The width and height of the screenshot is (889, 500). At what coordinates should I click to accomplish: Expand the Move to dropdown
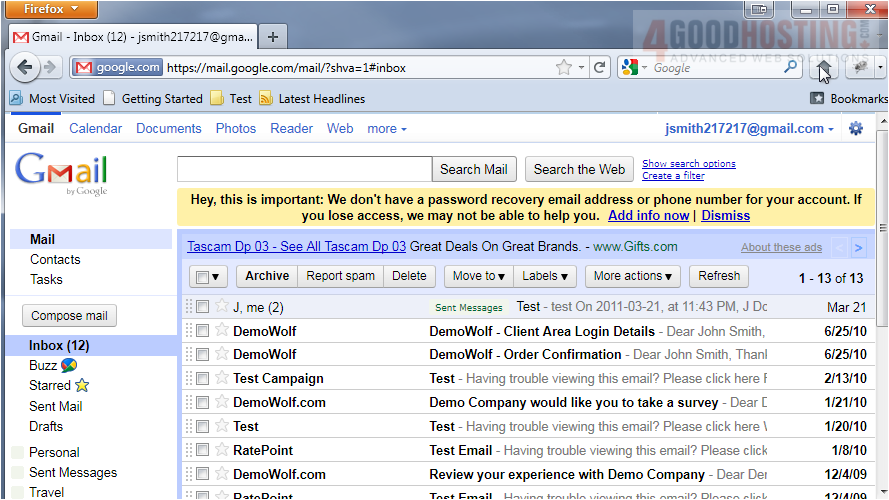478,276
